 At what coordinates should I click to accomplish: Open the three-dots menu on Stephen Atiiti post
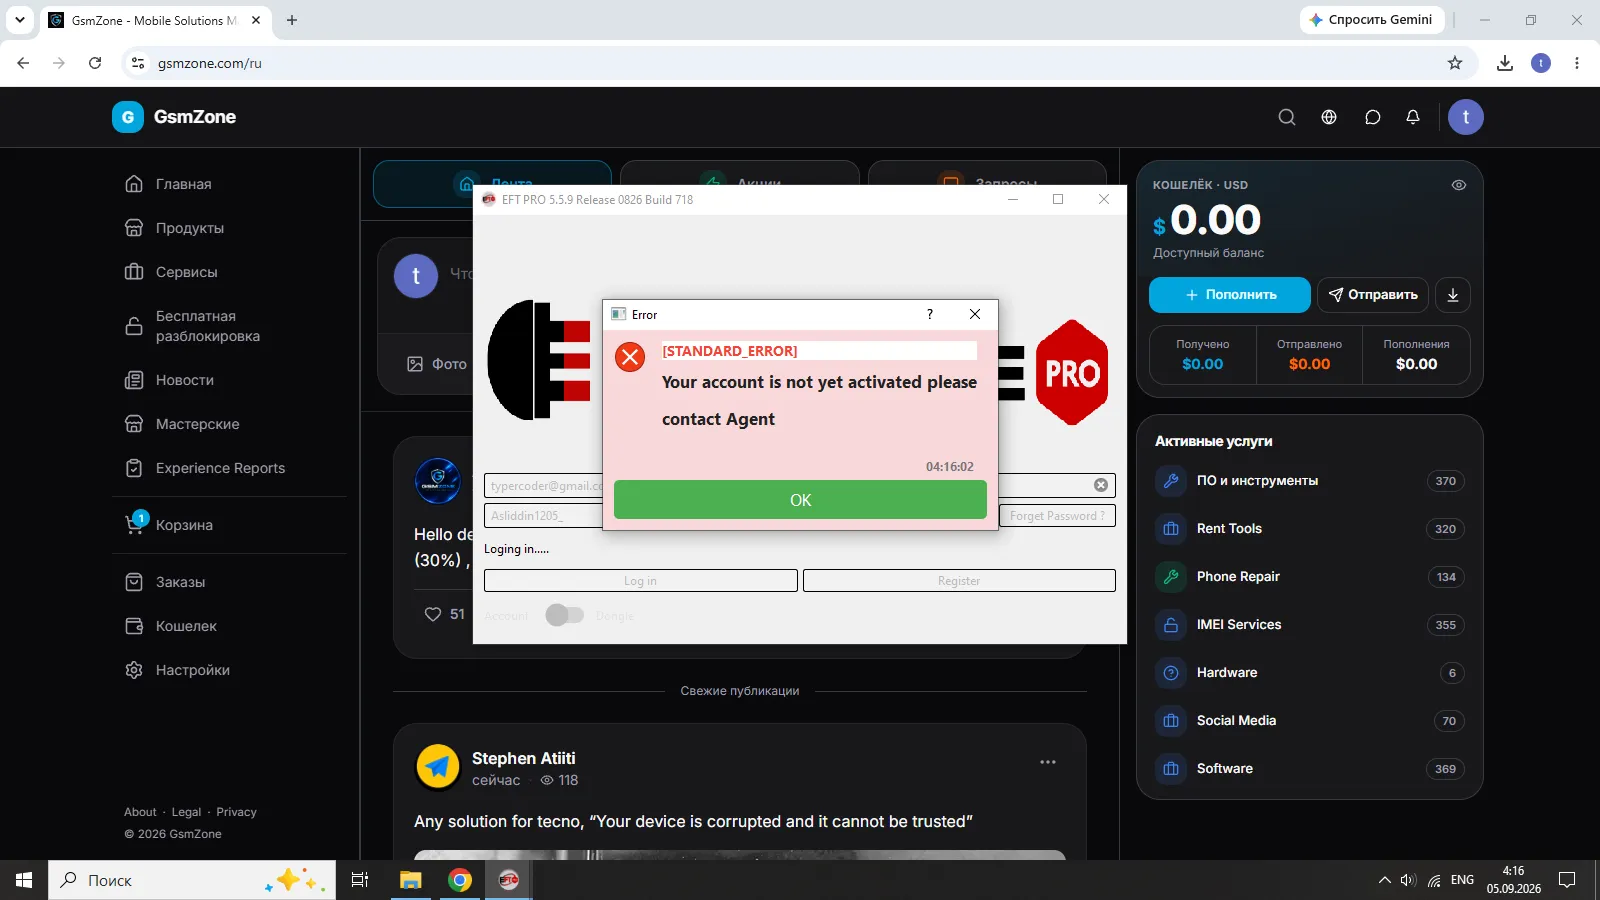[1048, 762]
